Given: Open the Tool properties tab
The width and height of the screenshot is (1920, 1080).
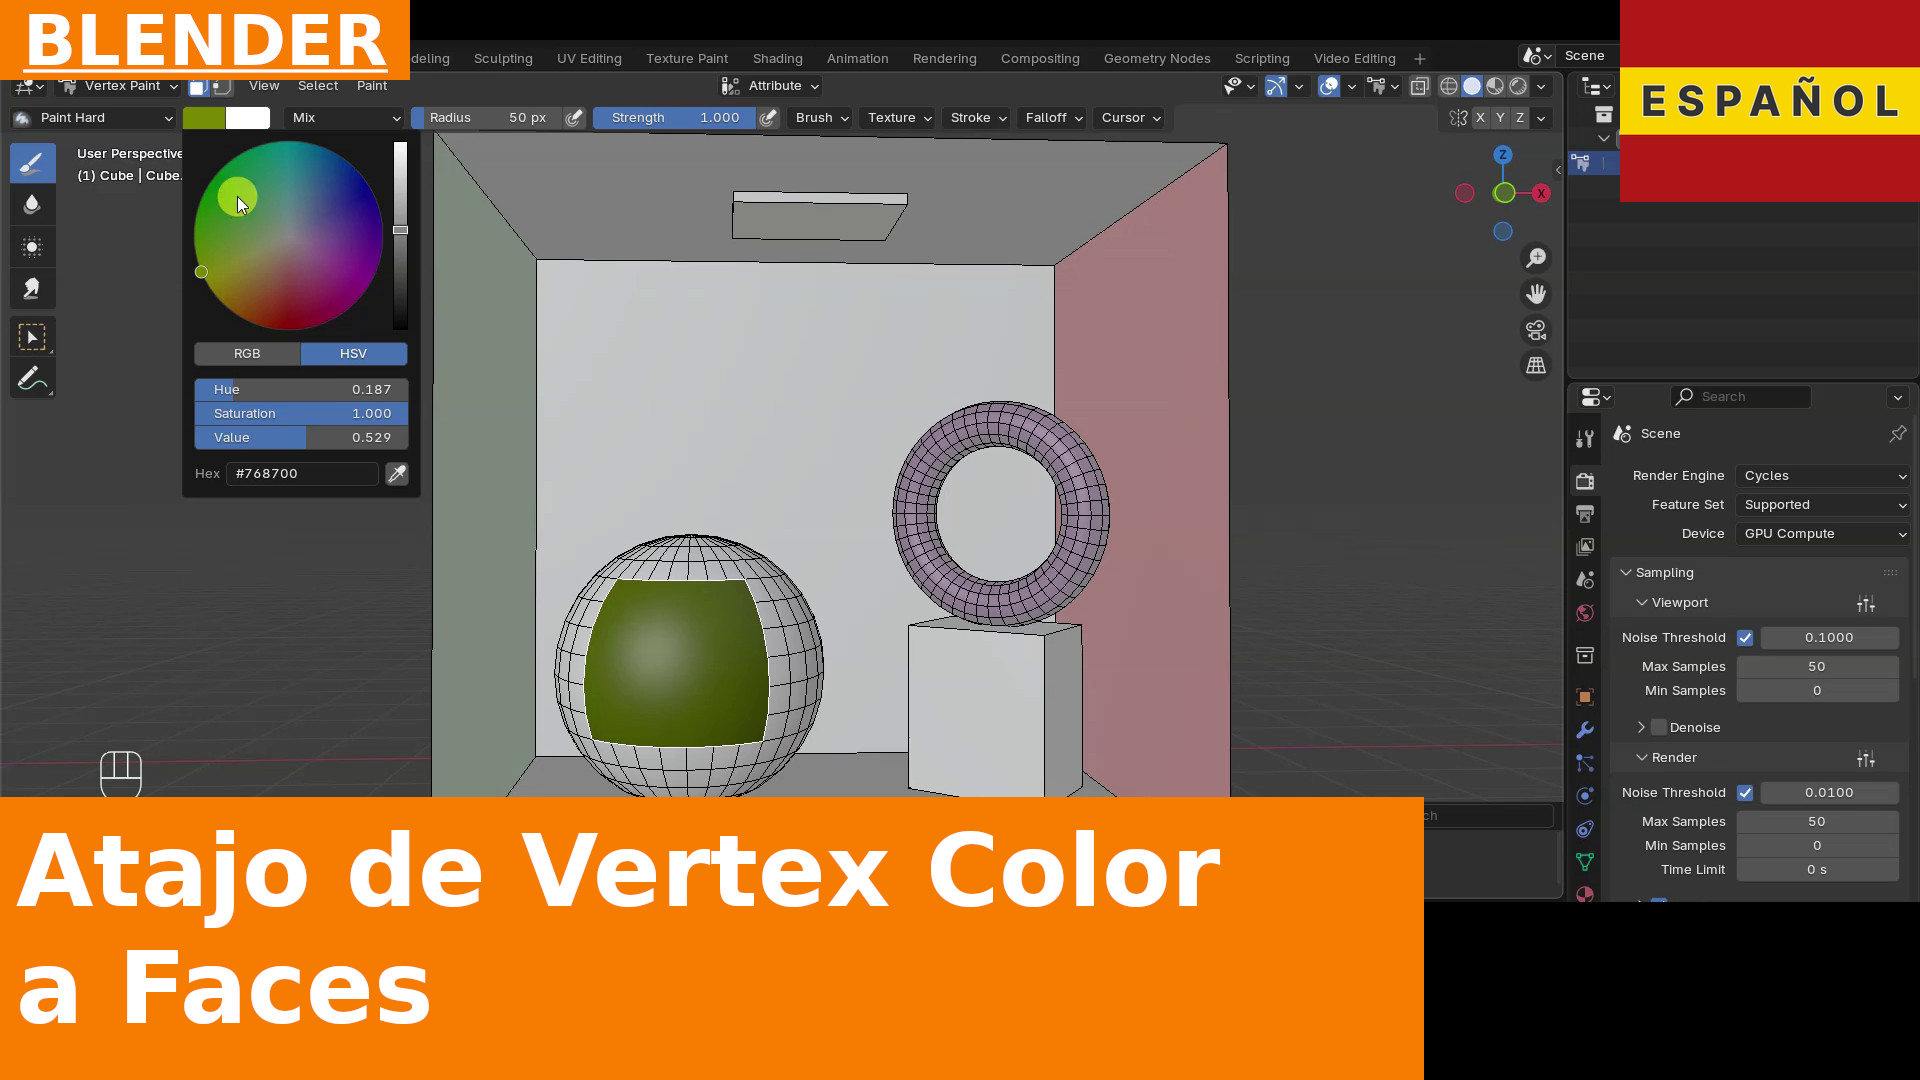Looking at the screenshot, I should click(1585, 438).
